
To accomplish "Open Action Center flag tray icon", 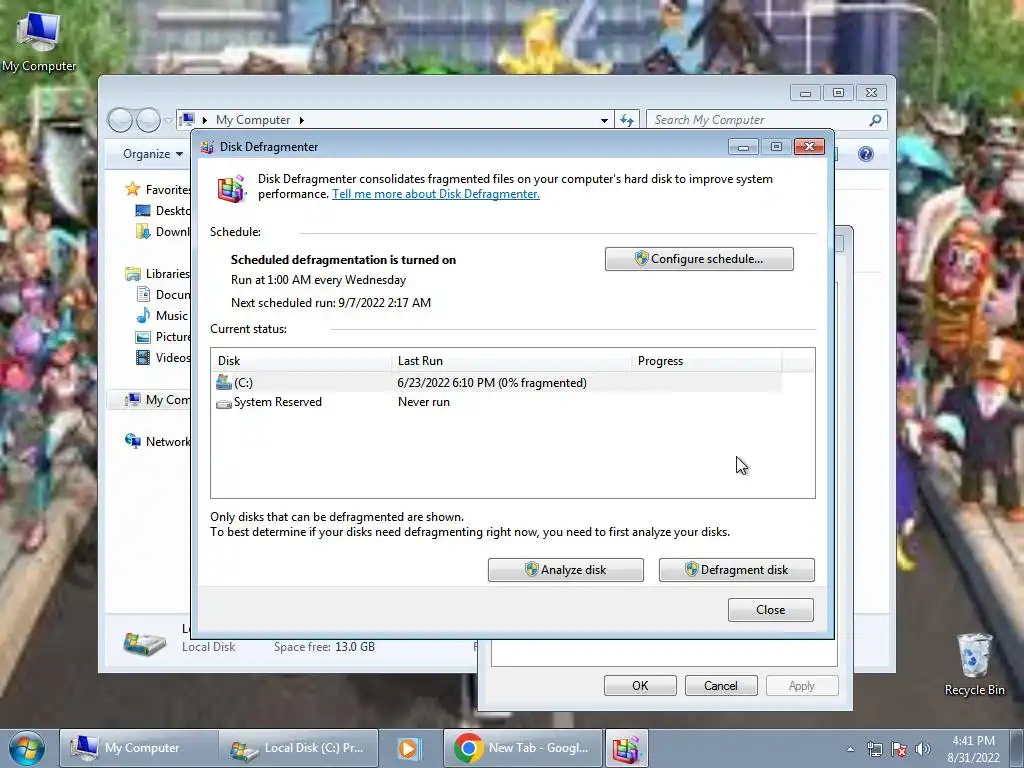I will [x=899, y=749].
